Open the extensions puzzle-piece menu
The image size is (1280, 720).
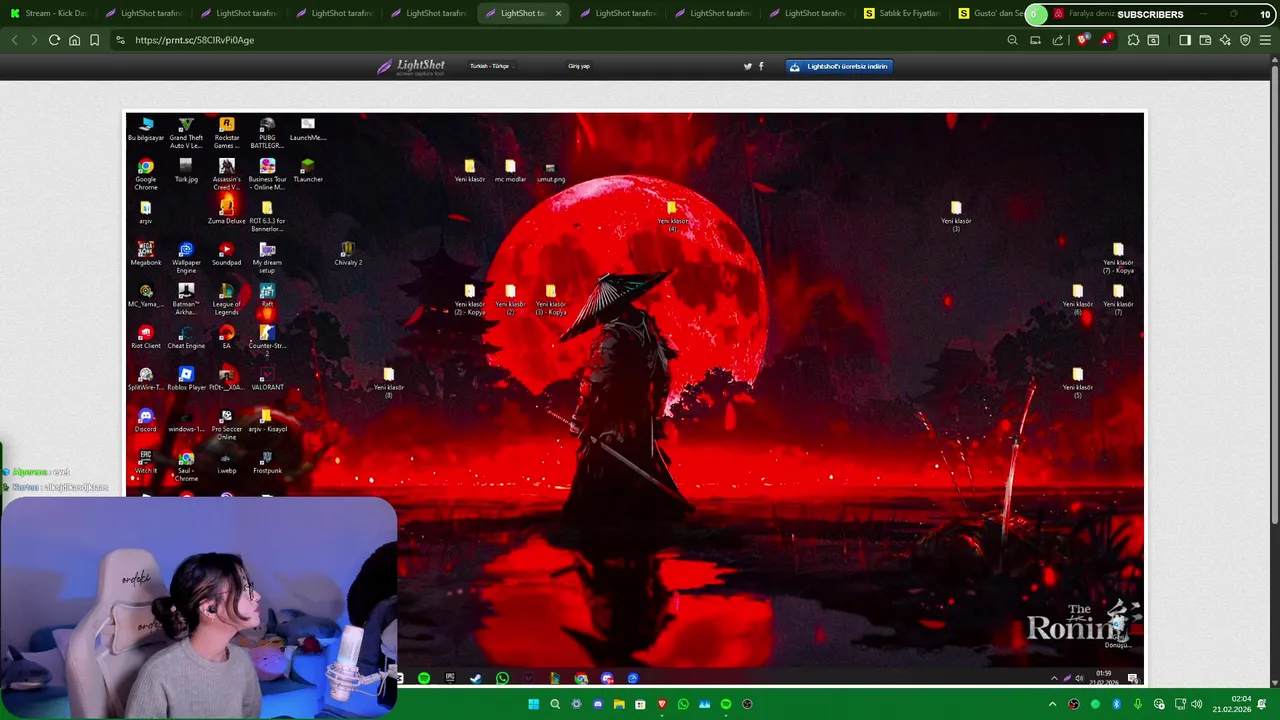point(1133,40)
